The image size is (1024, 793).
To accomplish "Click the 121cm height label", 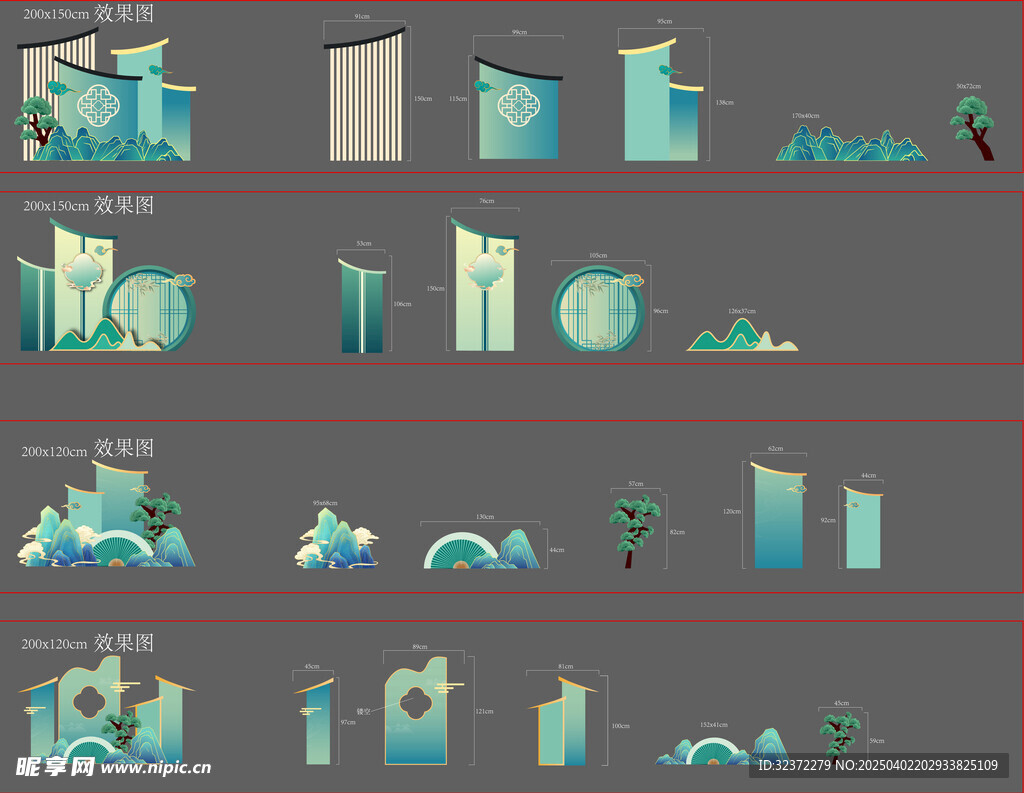I will point(485,711).
